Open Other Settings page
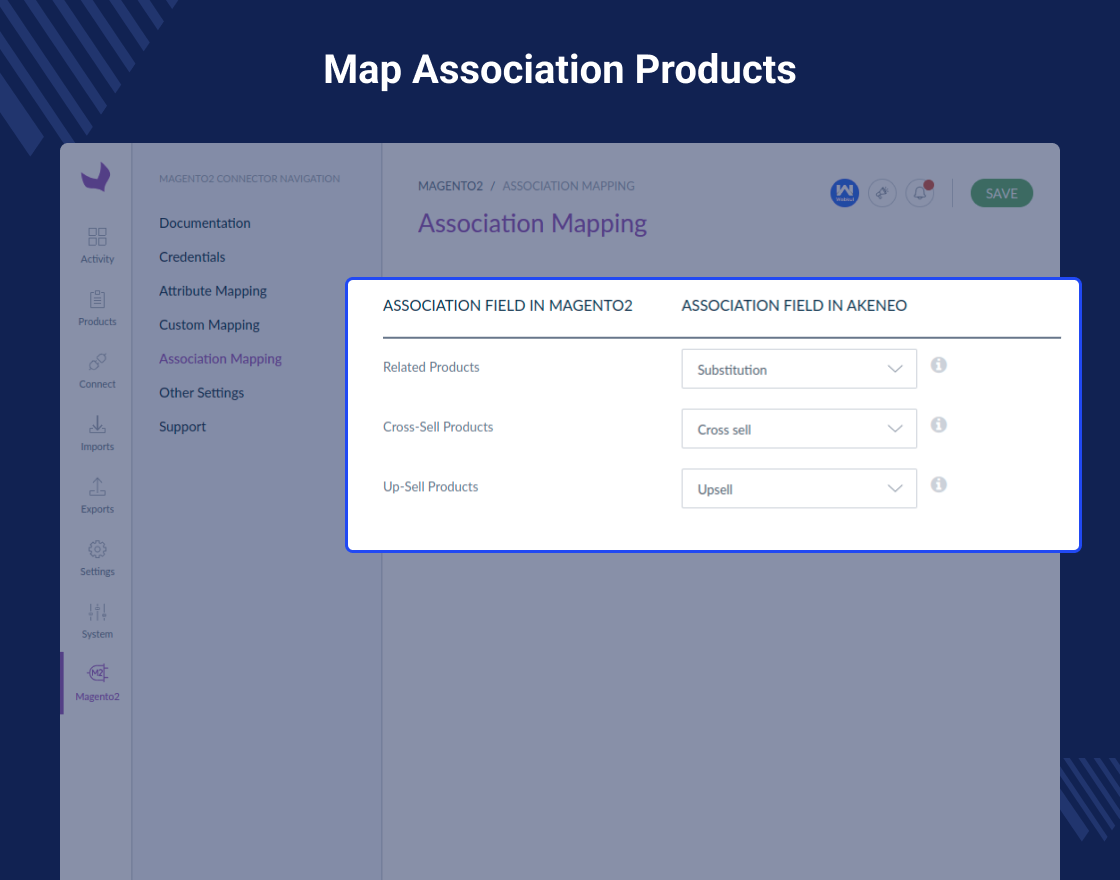 point(201,393)
